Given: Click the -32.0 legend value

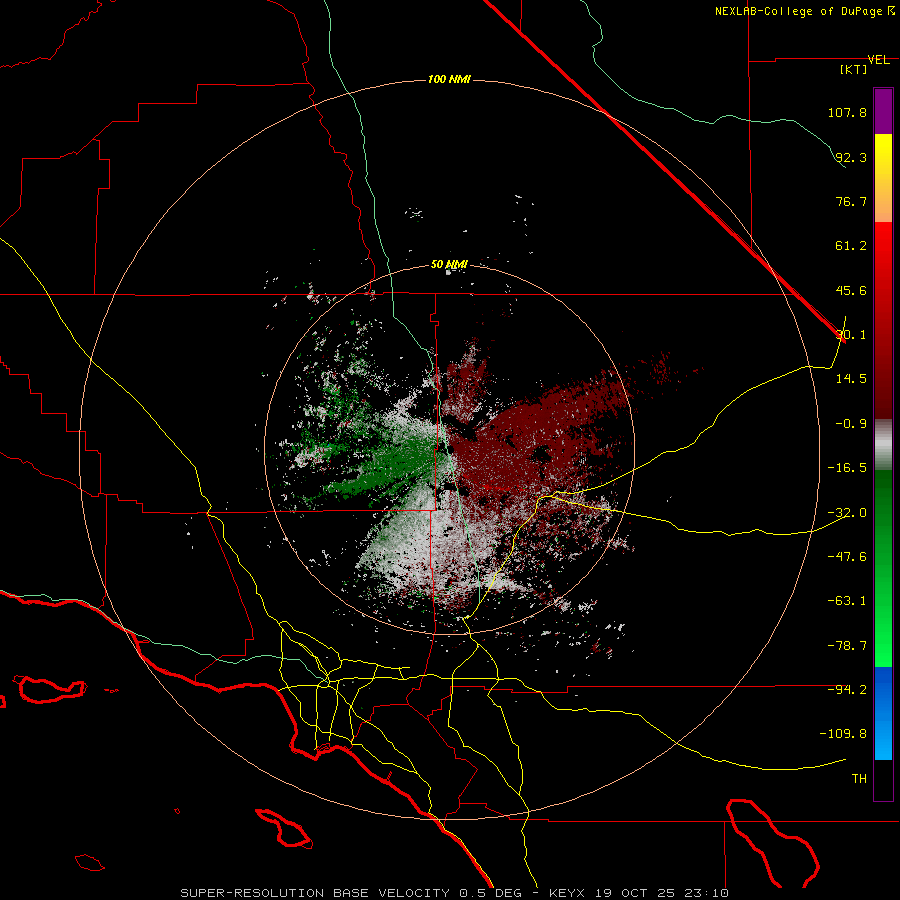Looking at the screenshot, I should (x=847, y=513).
